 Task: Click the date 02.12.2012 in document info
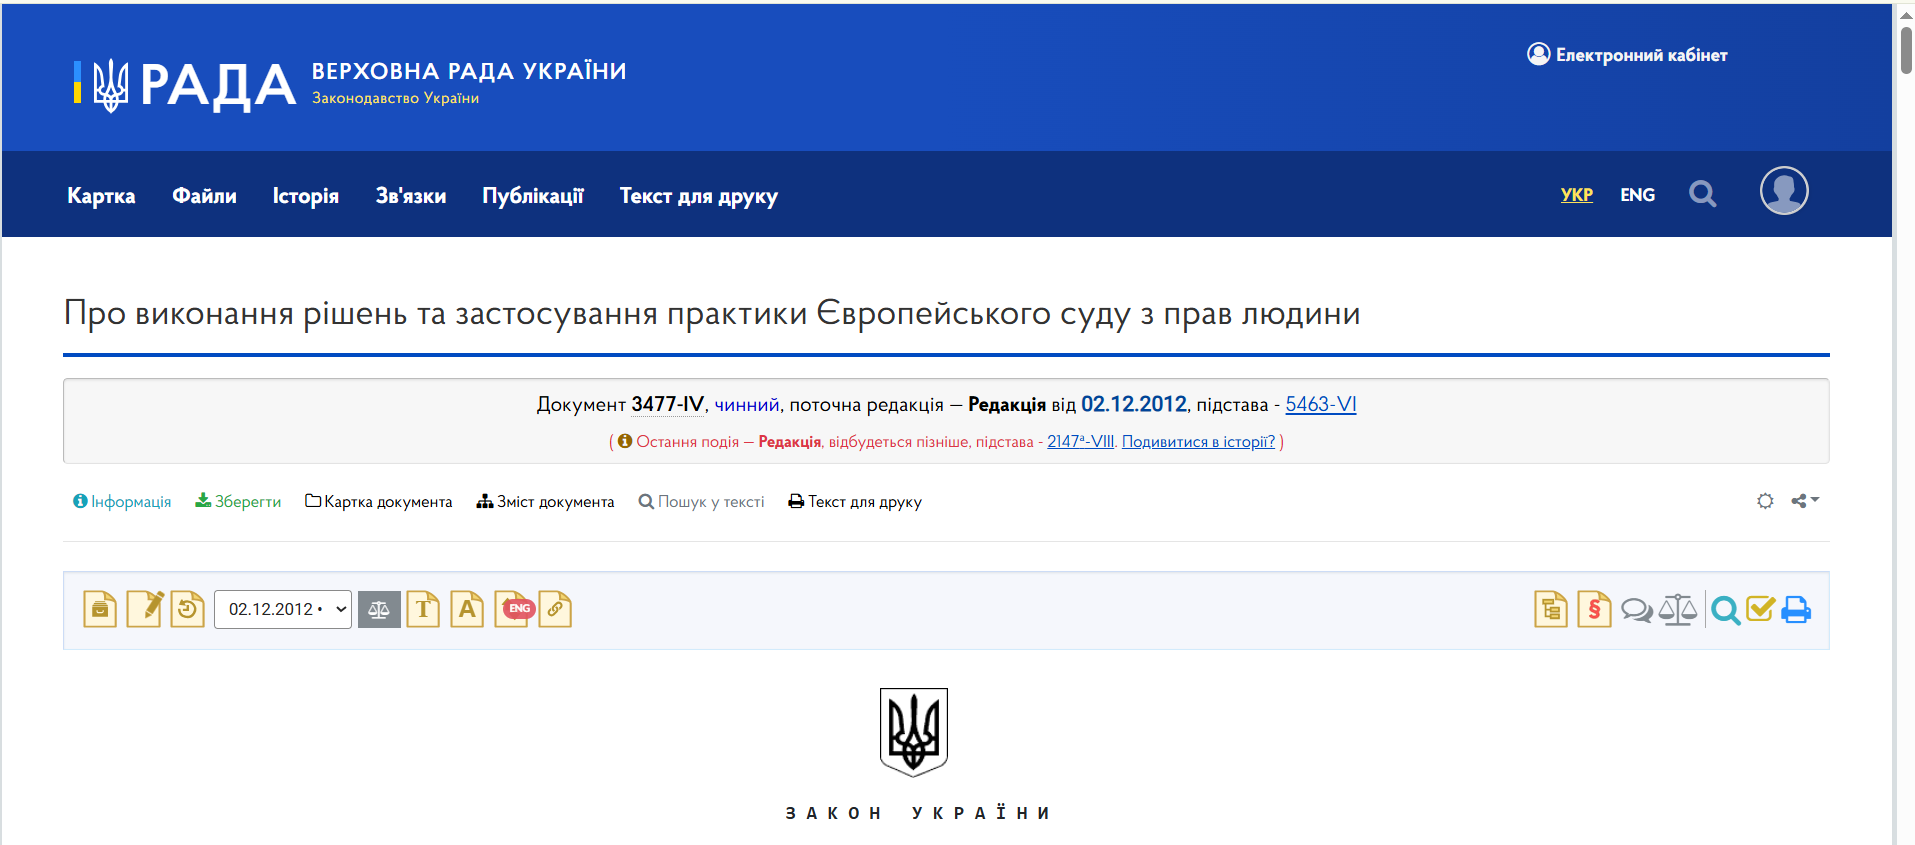1134,404
